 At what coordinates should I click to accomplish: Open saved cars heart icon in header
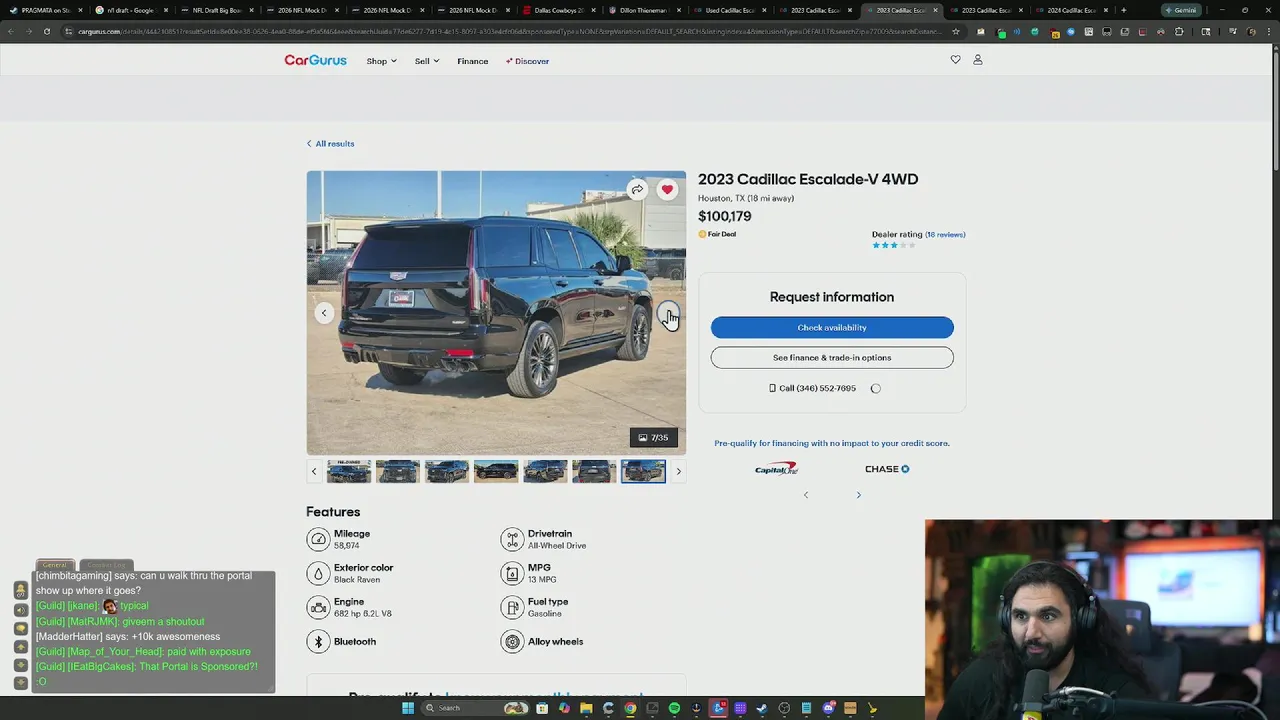tap(955, 60)
